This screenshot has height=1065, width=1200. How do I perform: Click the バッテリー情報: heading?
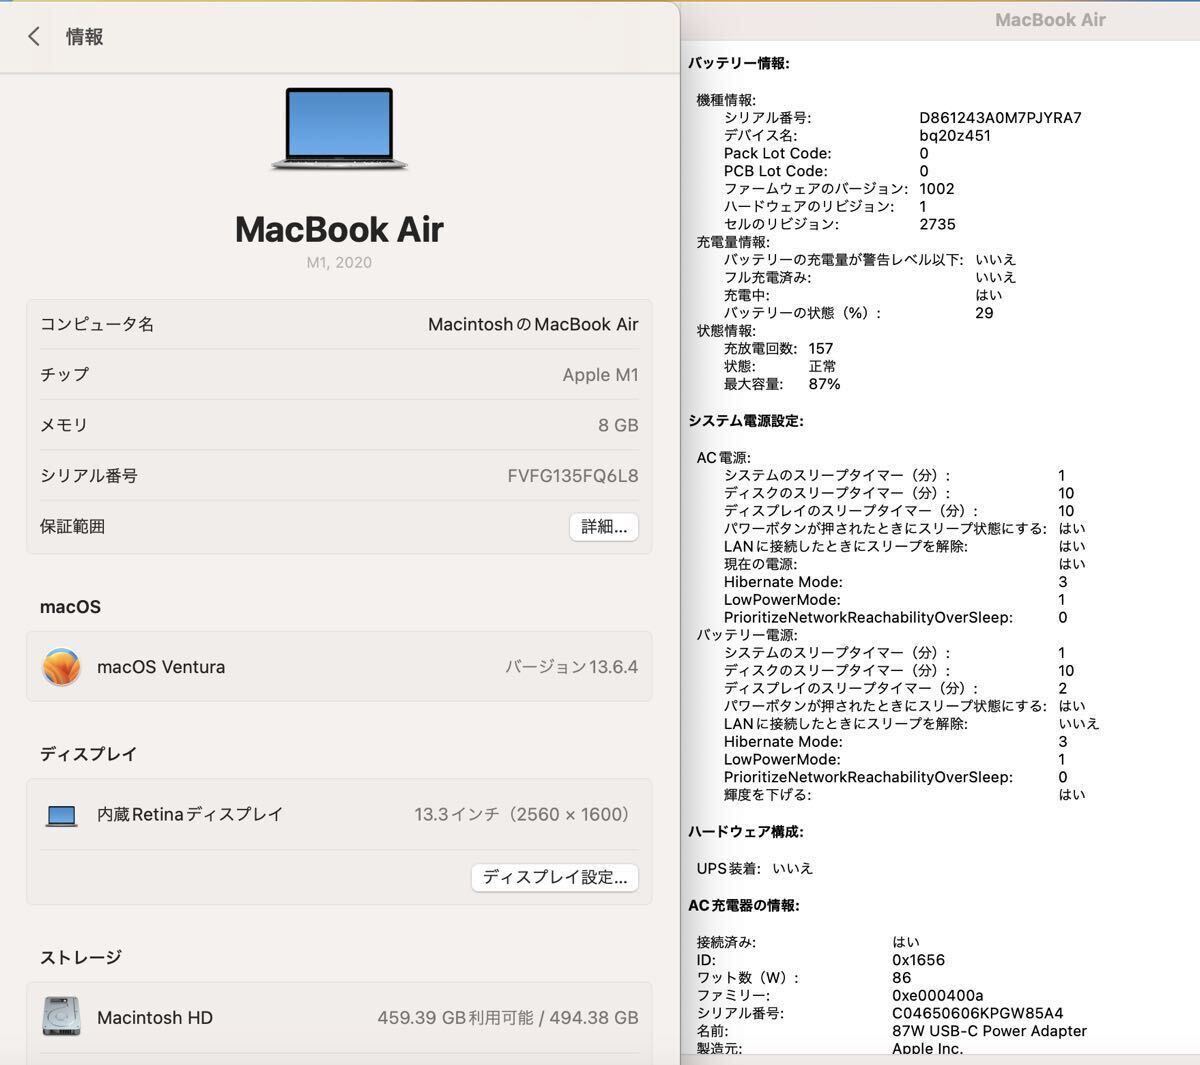click(x=739, y=63)
